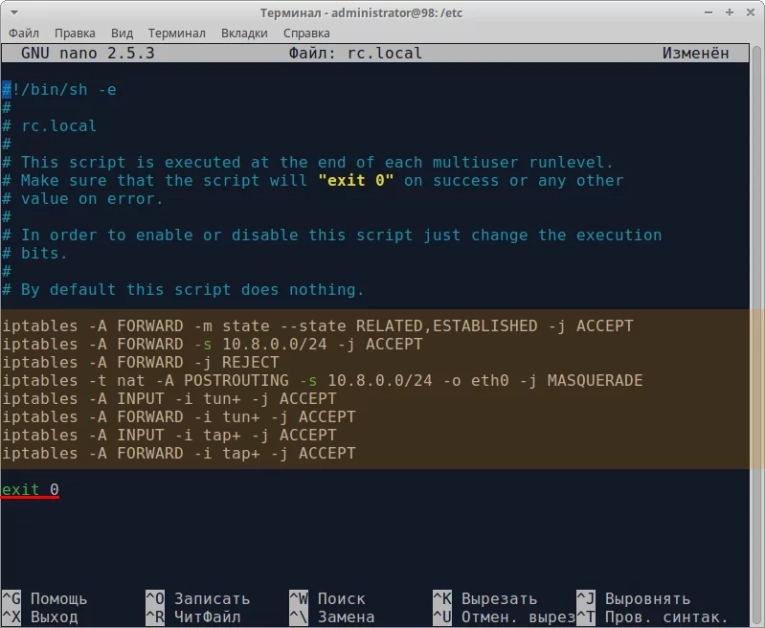Place cursor on the exit 0 line
This screenshot has height=628, width=765.
click(x=30, y=490)
